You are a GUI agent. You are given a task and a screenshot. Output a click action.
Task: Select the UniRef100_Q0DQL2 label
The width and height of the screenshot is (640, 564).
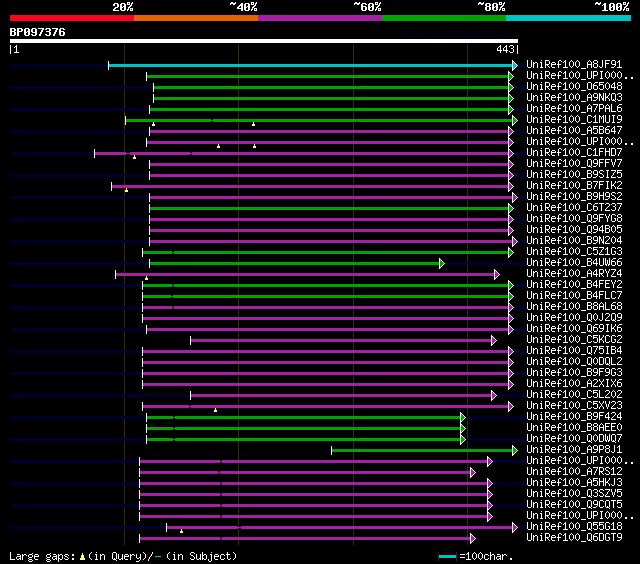point(574,362)
